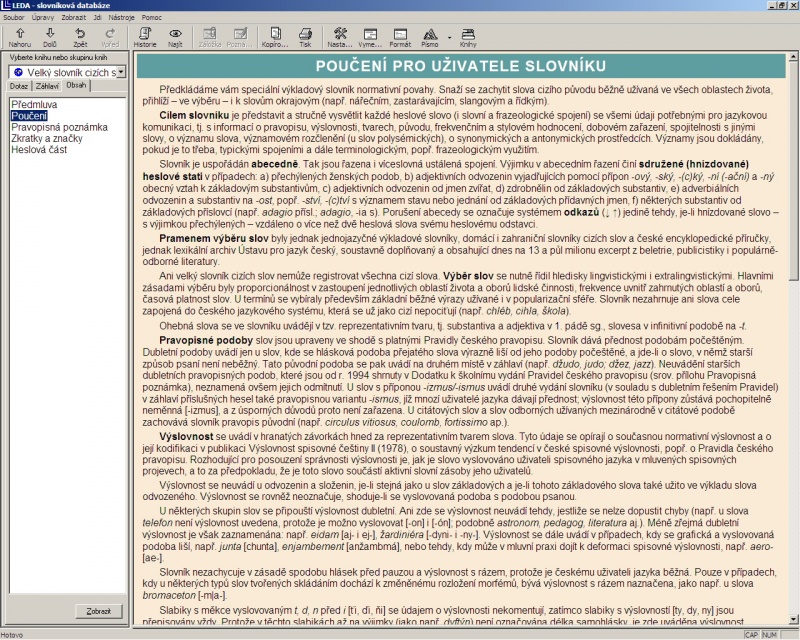Select Heslová část in contents list
800x640 pixels.
pyautogui.click(x=39, y=150)
